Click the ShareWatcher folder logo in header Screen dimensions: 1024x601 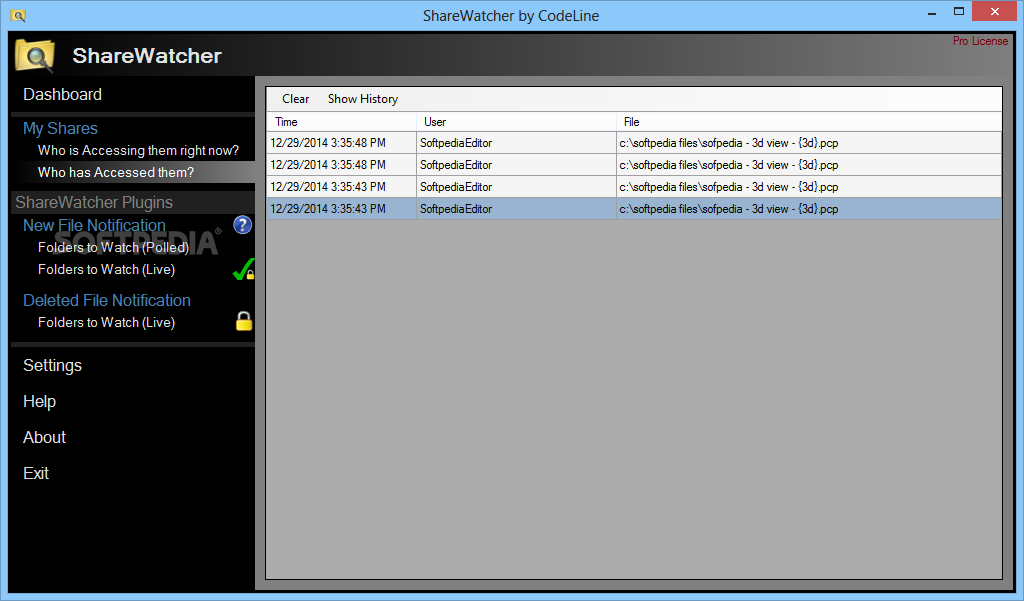[x=35, y=56]
